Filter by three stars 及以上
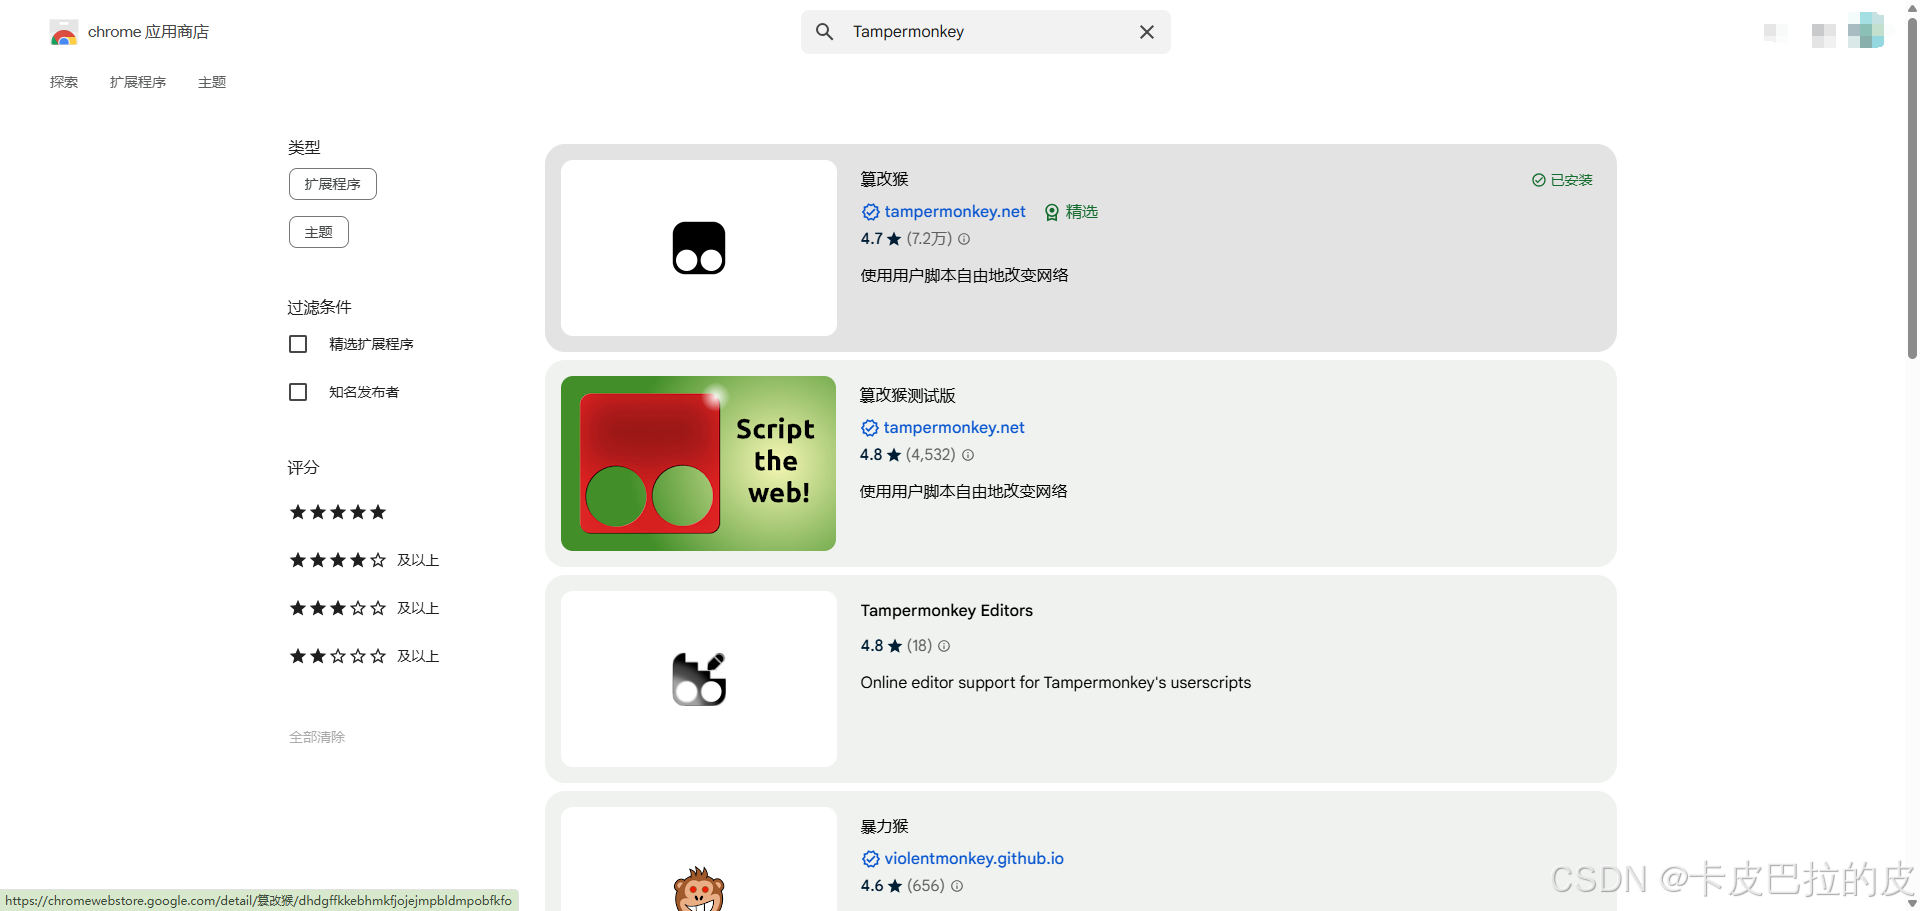This screenshot has width=1920, height=911. pyautogui.click(x=364, y=608)
